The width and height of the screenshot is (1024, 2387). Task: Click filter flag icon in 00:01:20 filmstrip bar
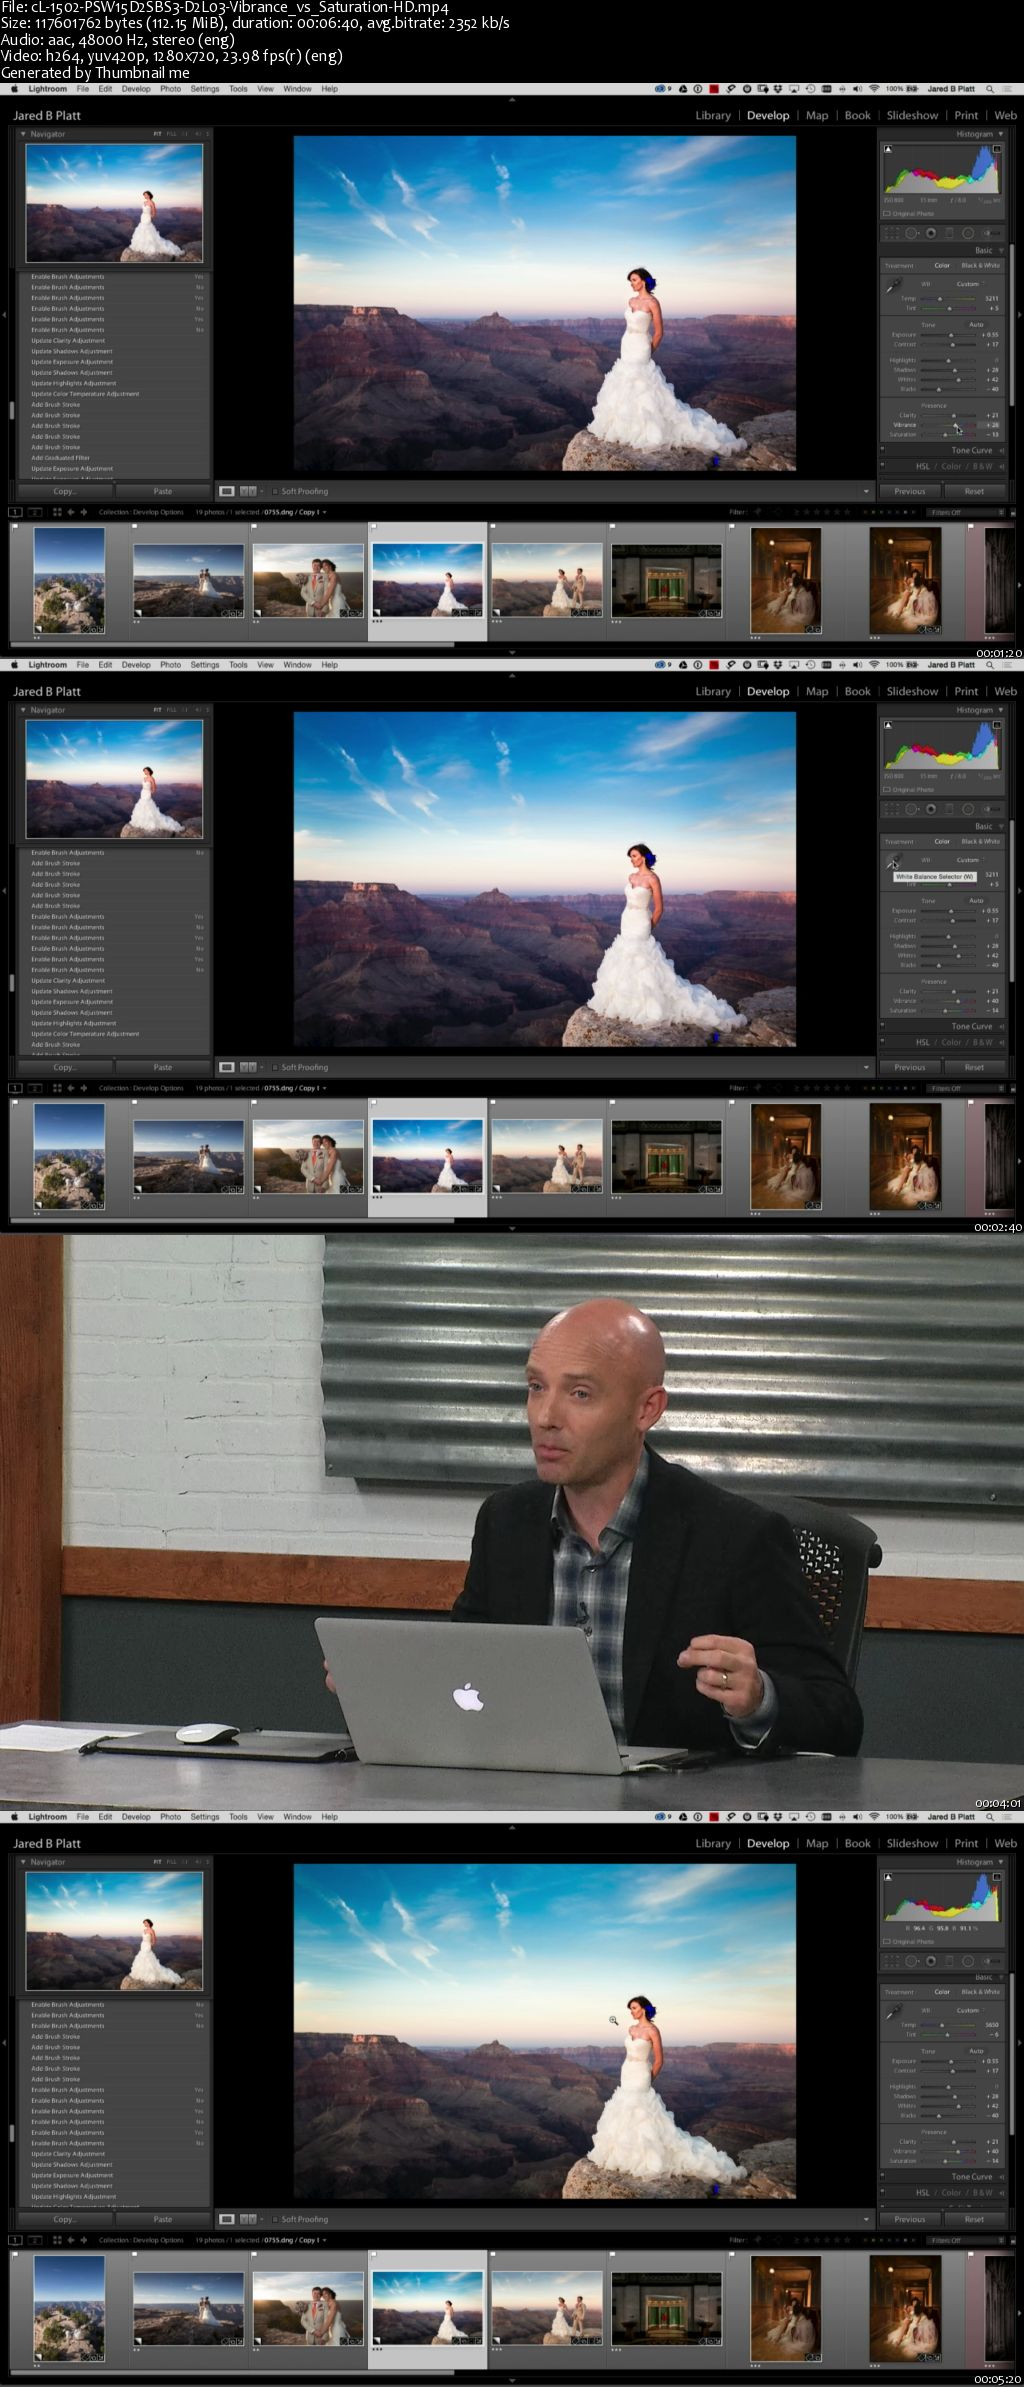click(x=757, y=512)
